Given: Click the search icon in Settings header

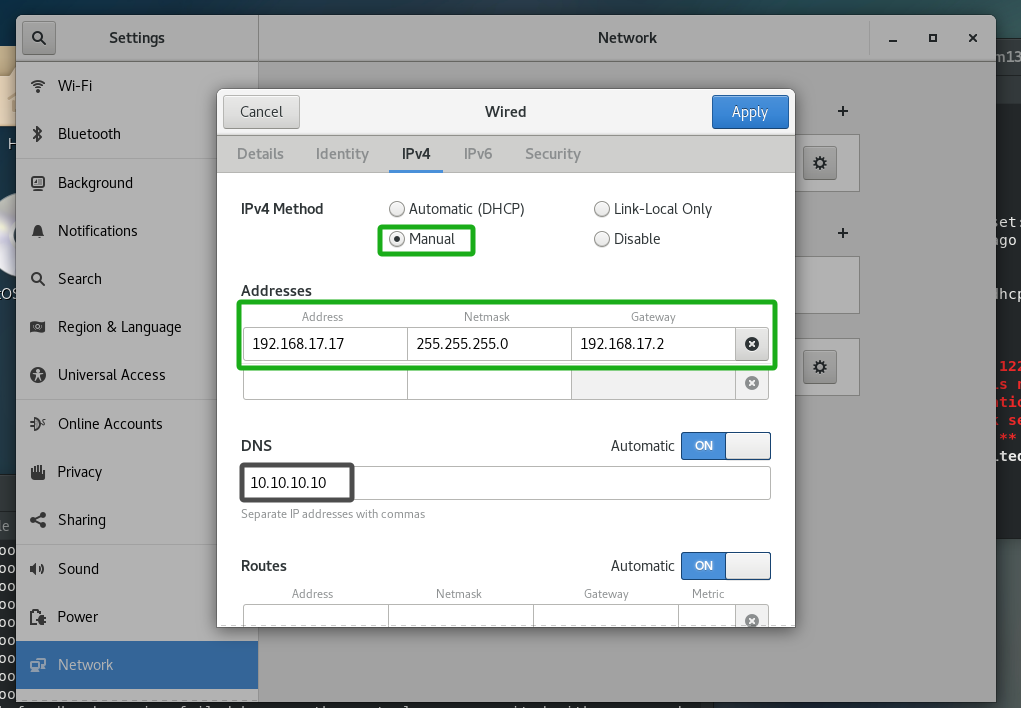Looking at the screenshot, I should coord(38,38).
